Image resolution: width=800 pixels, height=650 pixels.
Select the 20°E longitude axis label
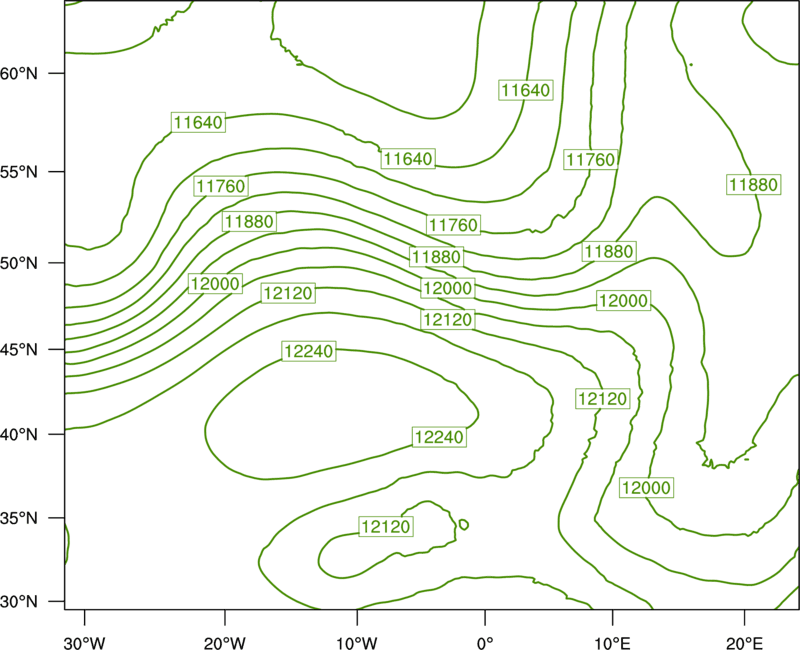(744, 643)
